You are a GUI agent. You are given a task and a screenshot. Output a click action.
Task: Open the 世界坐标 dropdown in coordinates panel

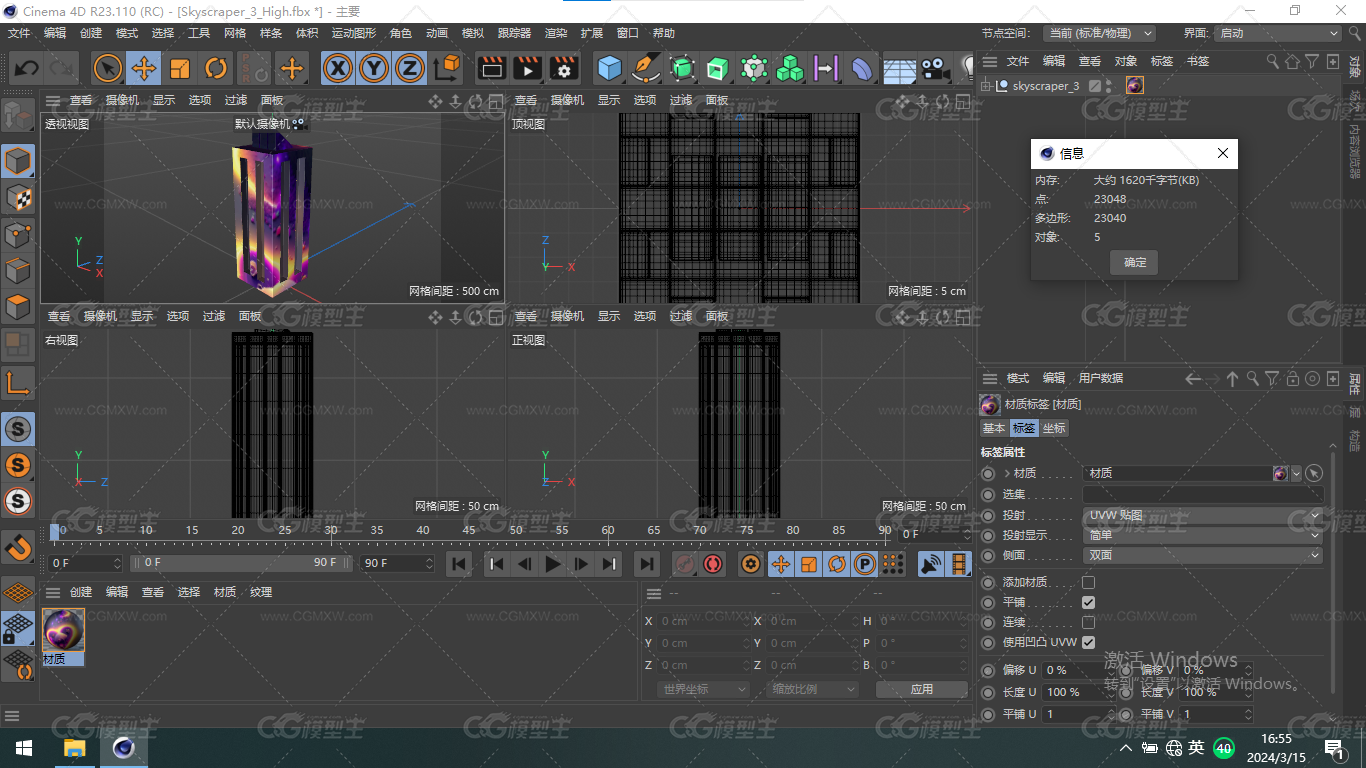[x=704, y=689]
